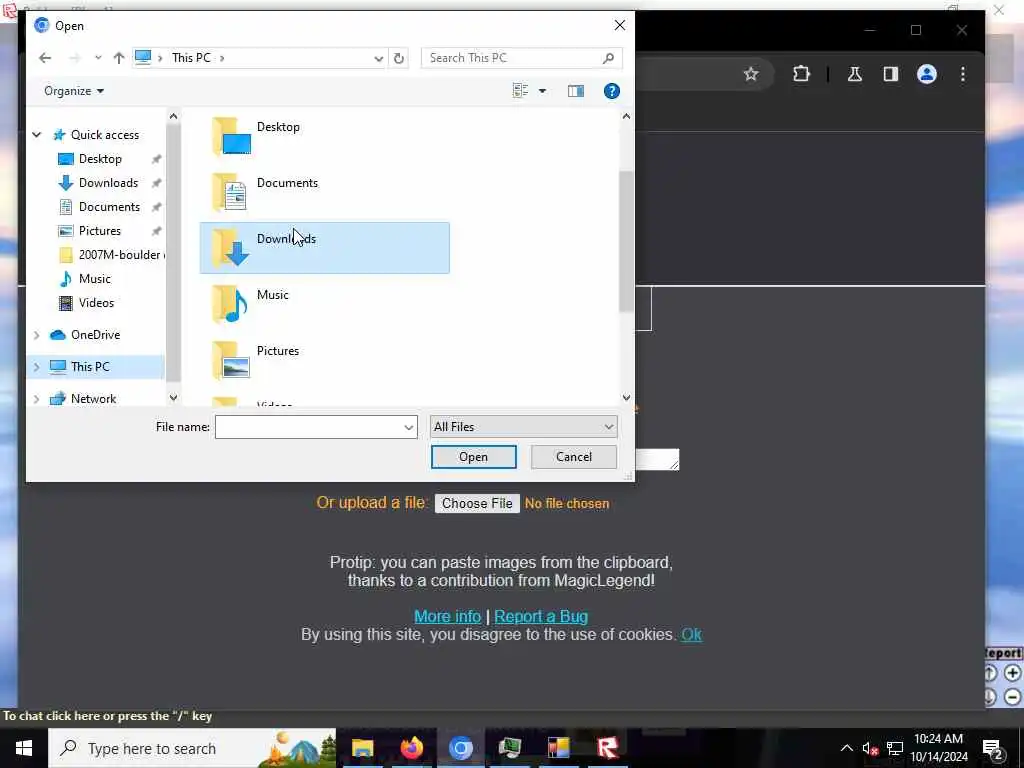Click the taskbar search box

point(192,748)
